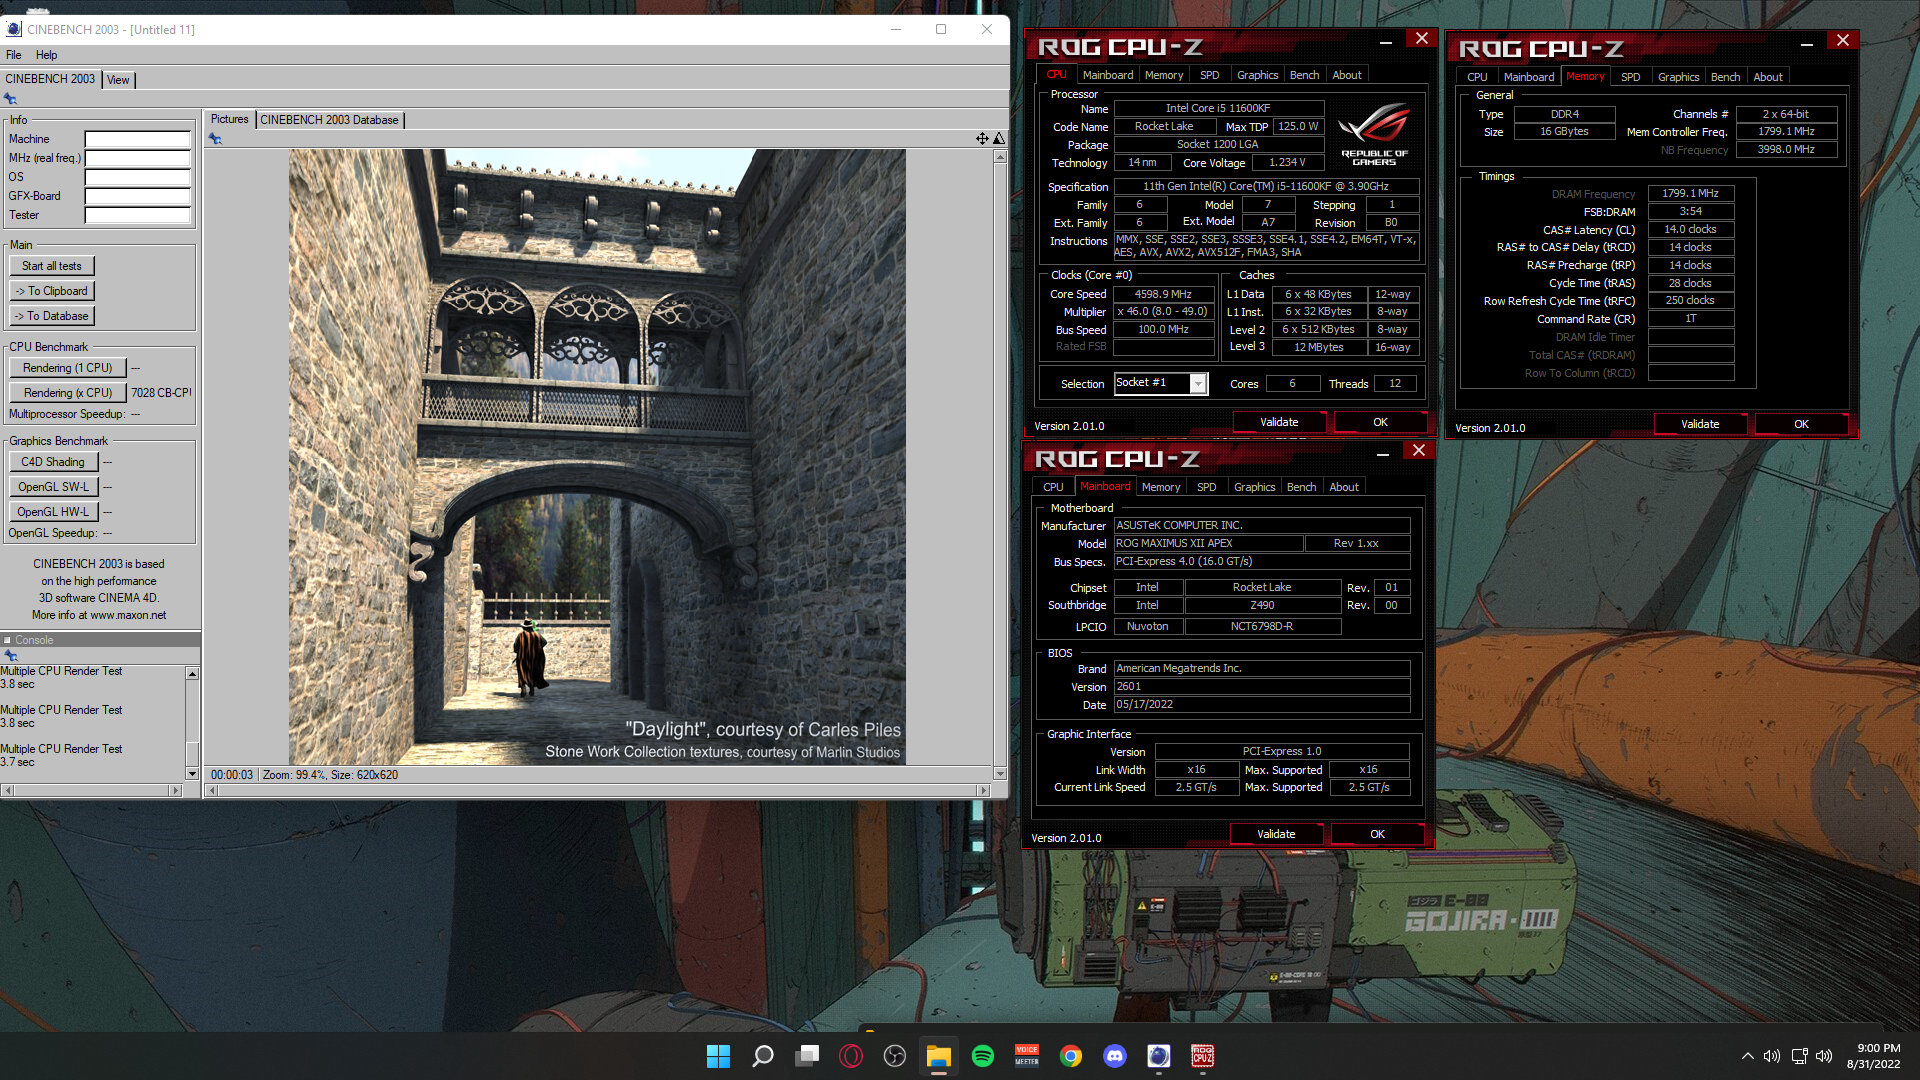Click OK in the CPU-Z Memory window
Viewport: 1920px width, 1080px height.
1801,424
